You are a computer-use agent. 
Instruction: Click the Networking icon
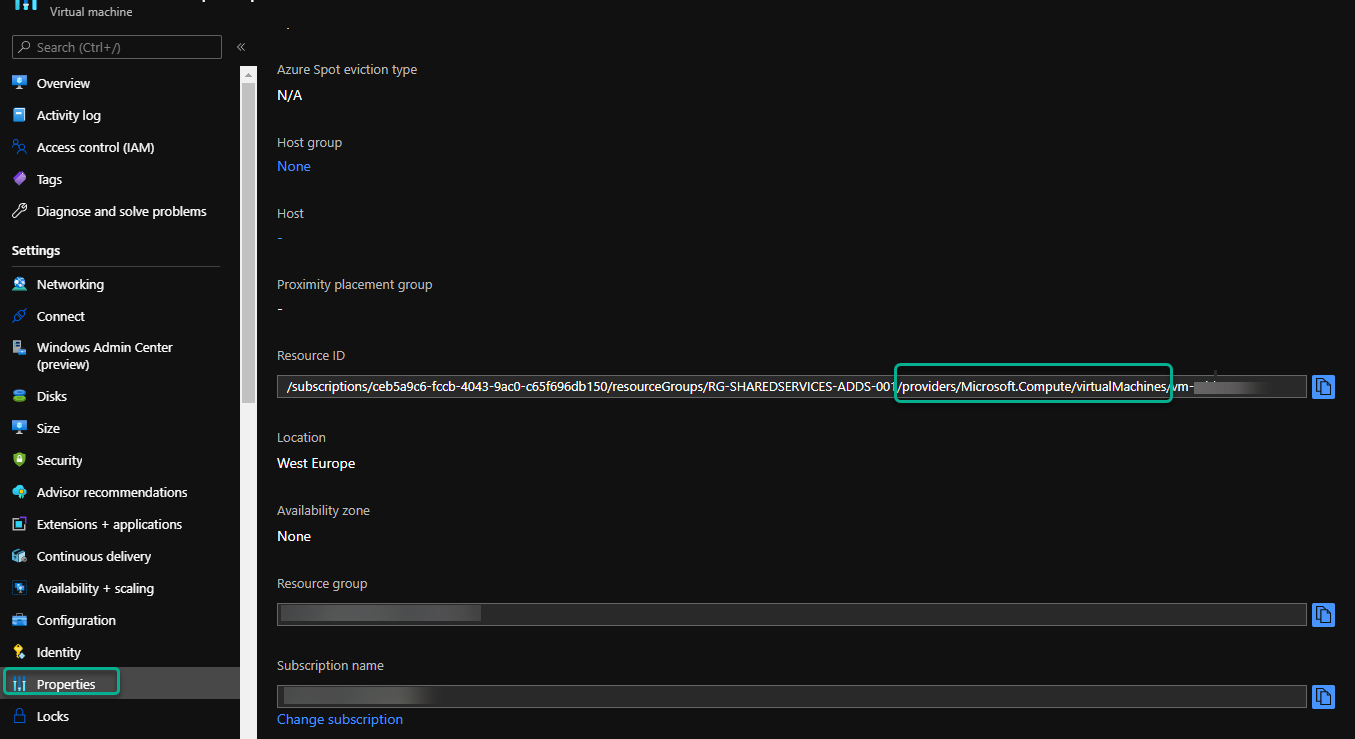tap(19, 284)
